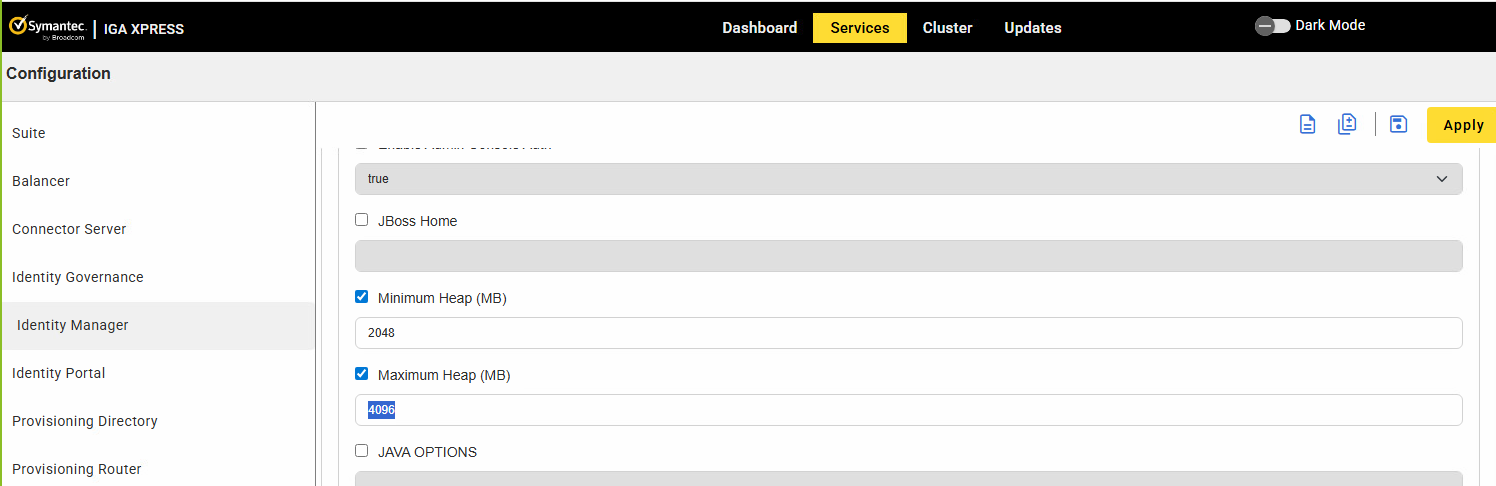Screen dimensions: 1496x486
Task: Enable the JBoss Home checkbox
Action: click(362, 220)
